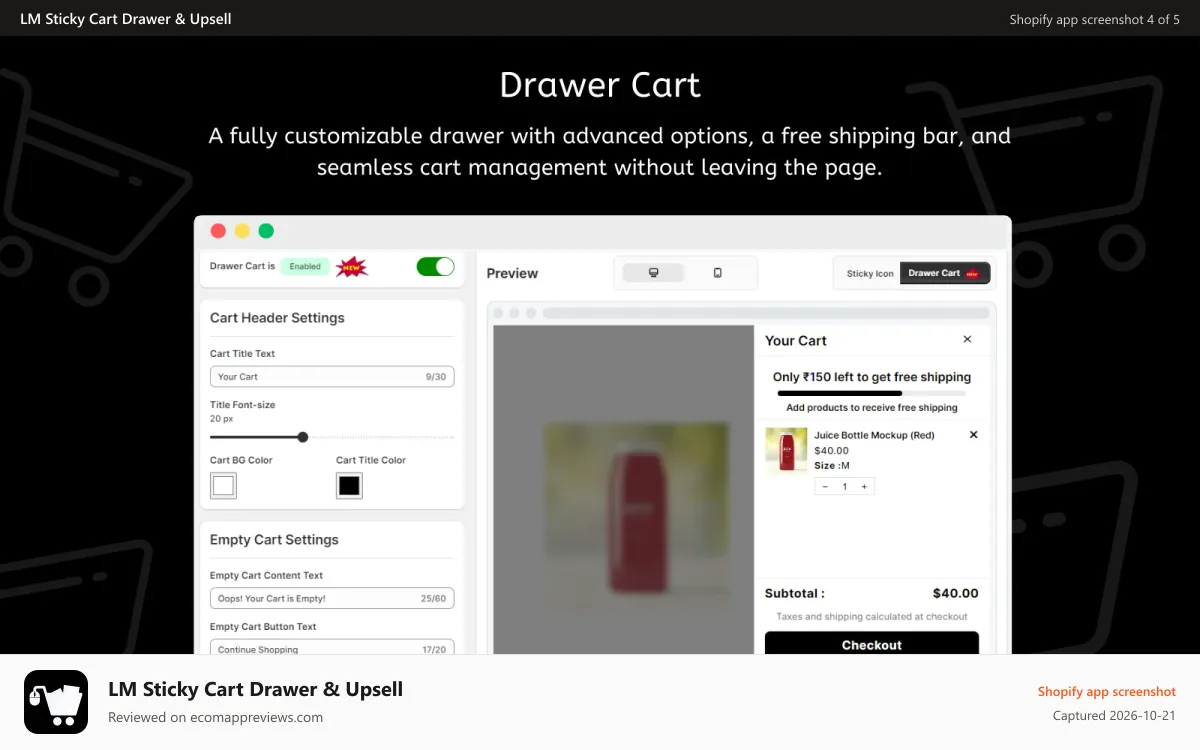Image resolution: width=1200 pixels, height=750 pixels.
Task: Click the Juice Bottle product thumbnail
Action: [786, 450]
